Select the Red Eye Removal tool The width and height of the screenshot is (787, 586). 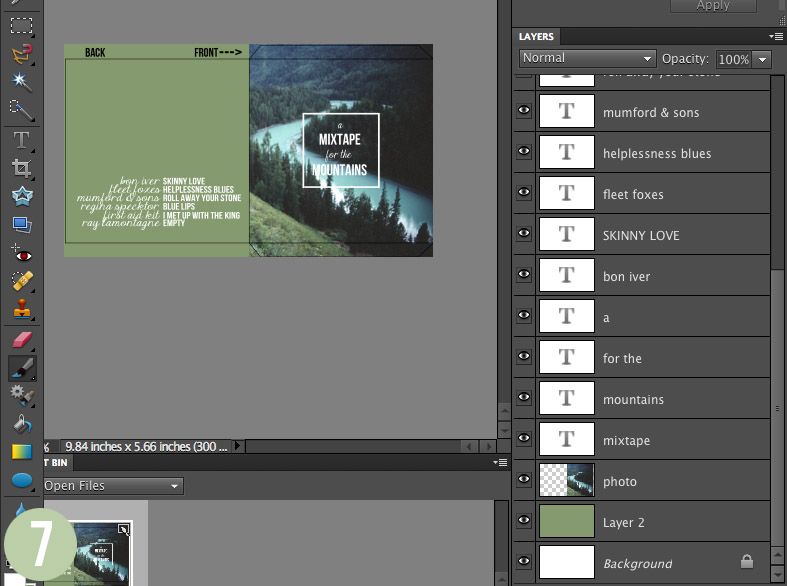21,253
